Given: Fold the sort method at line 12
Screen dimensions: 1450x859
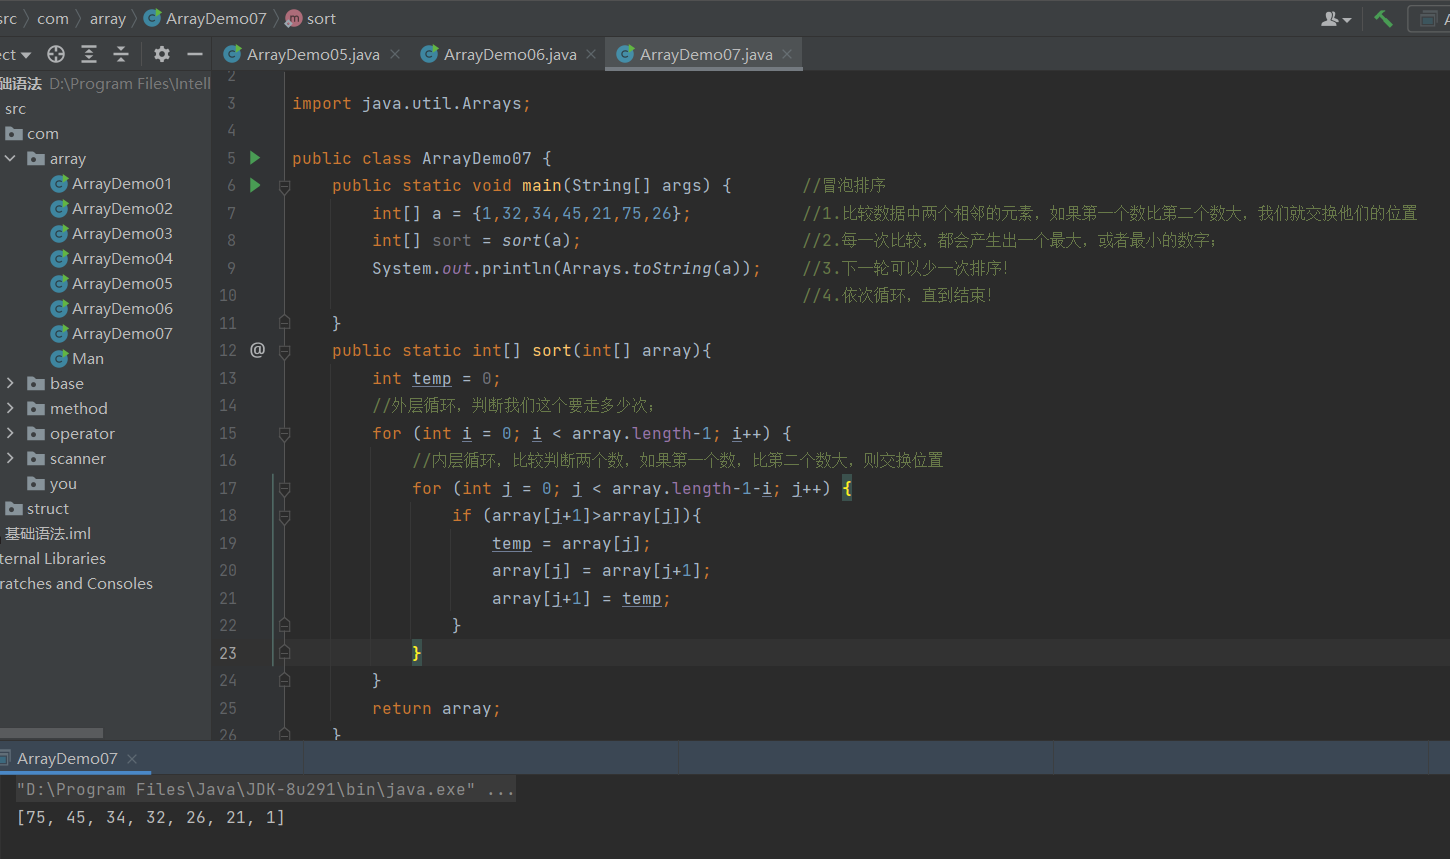Looking at the screenshot, I should tap(284, 351).
